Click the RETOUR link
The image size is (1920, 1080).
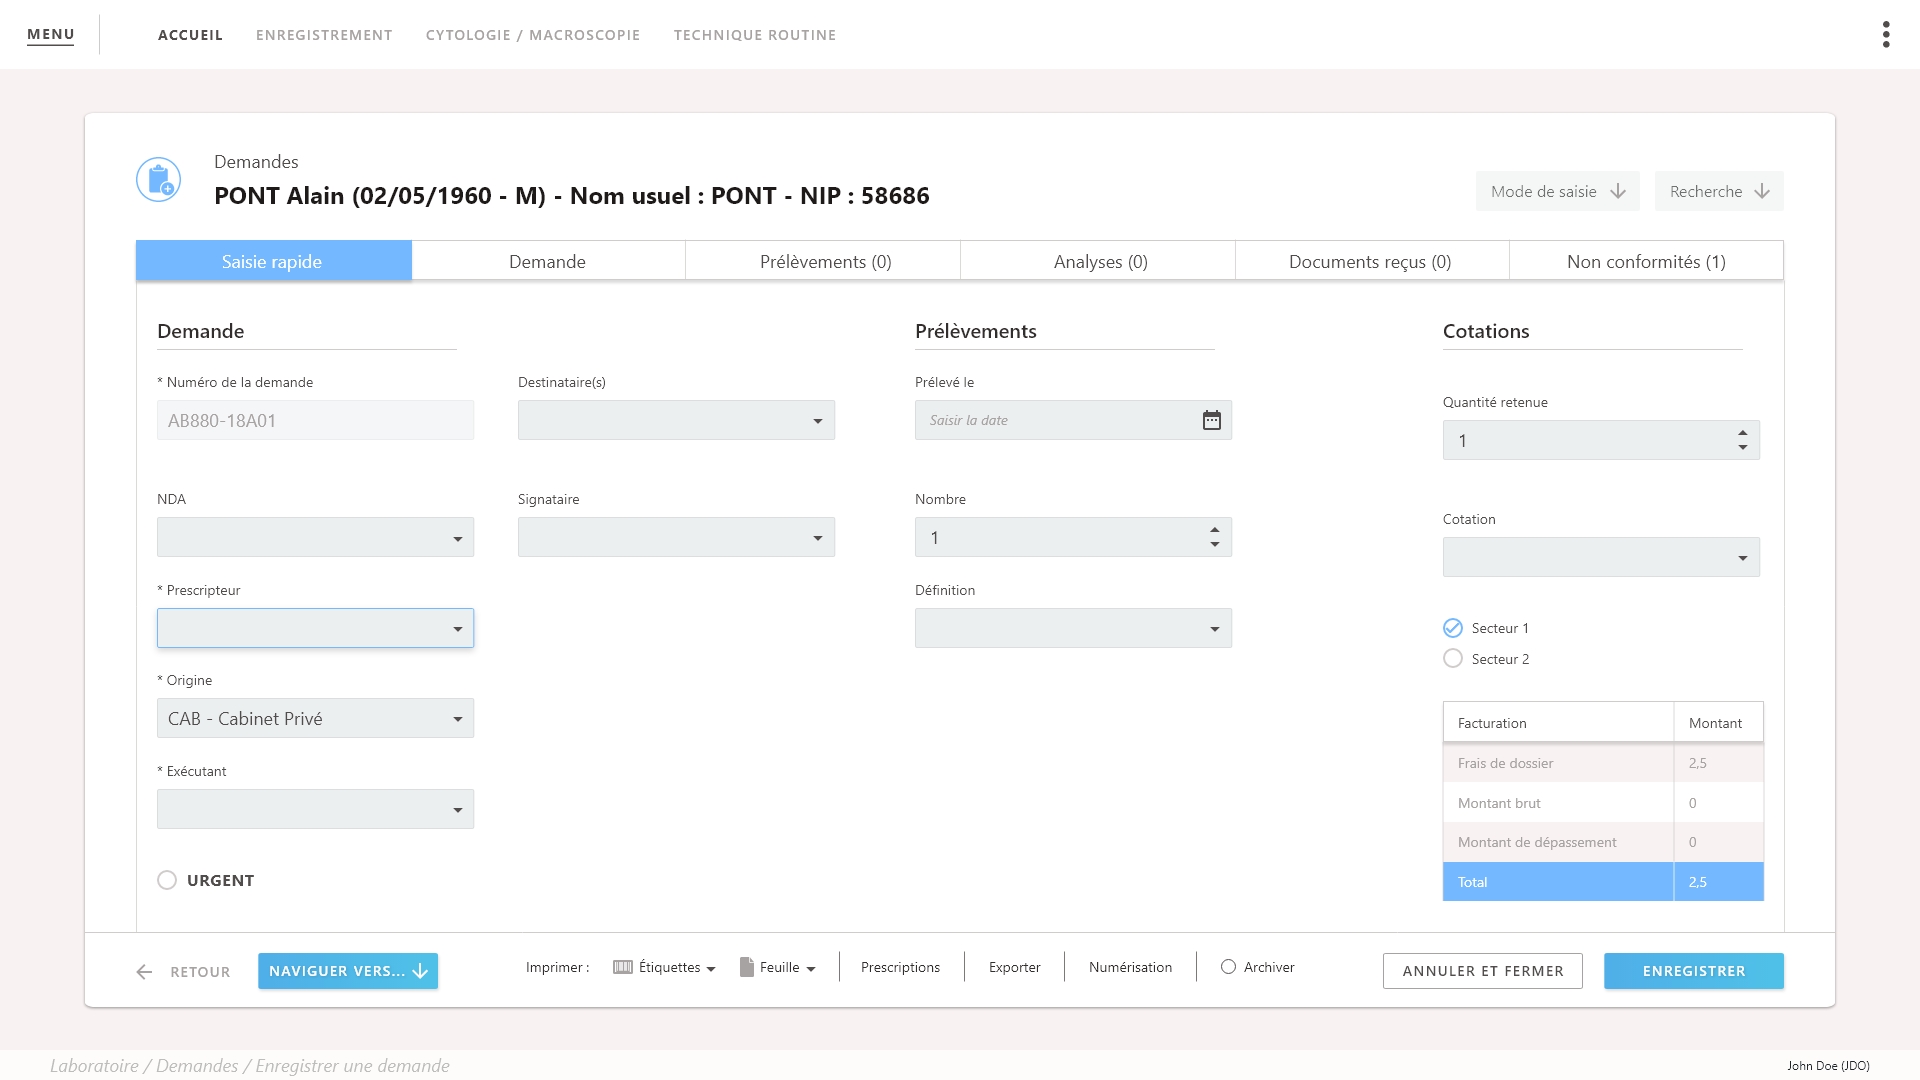tap(200, 972)
